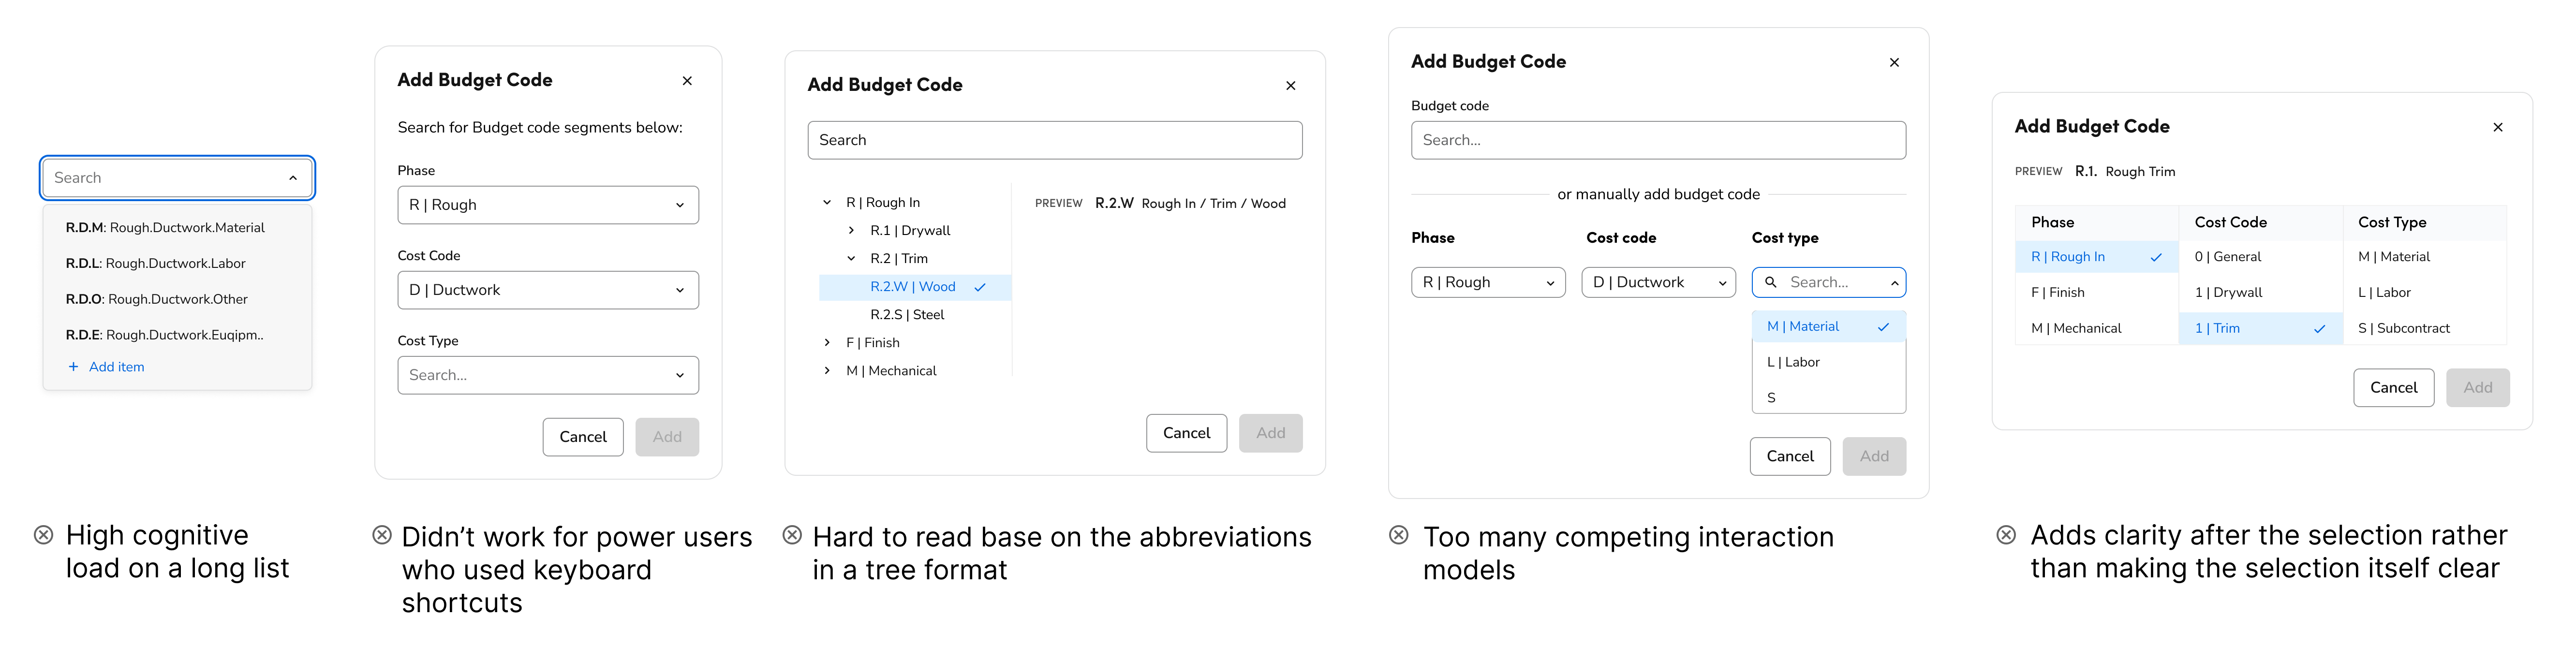Expand the F | Finish tree node

[827, 343]
